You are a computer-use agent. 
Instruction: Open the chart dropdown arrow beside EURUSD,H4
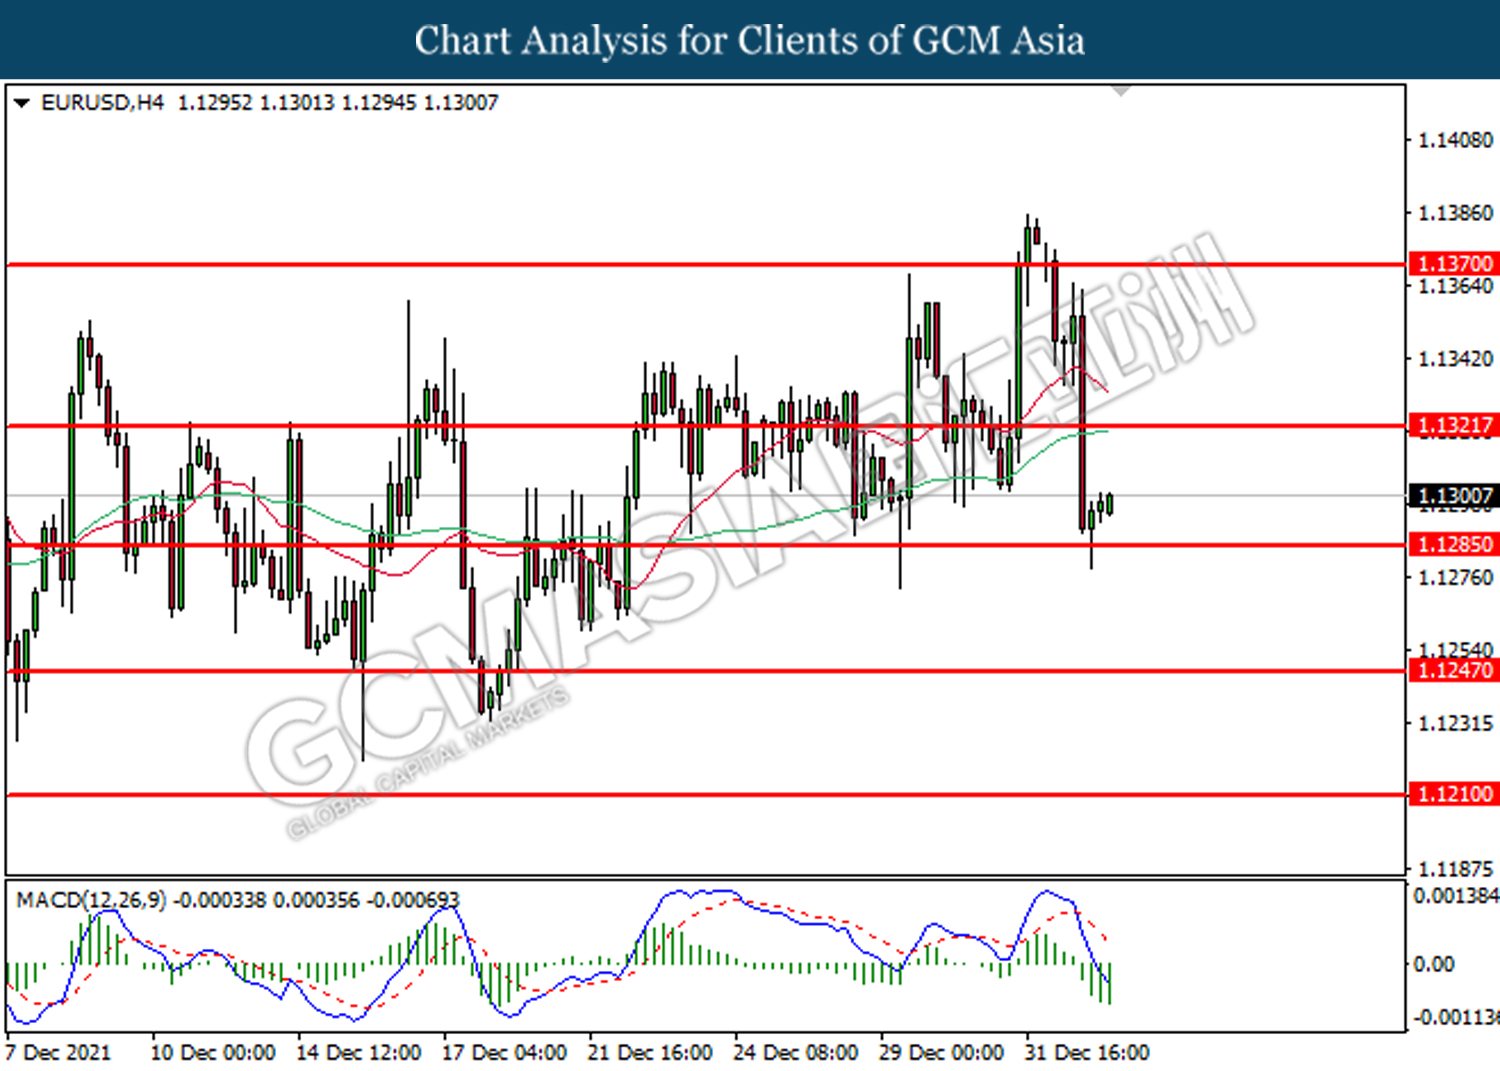(x=21, y=103)
